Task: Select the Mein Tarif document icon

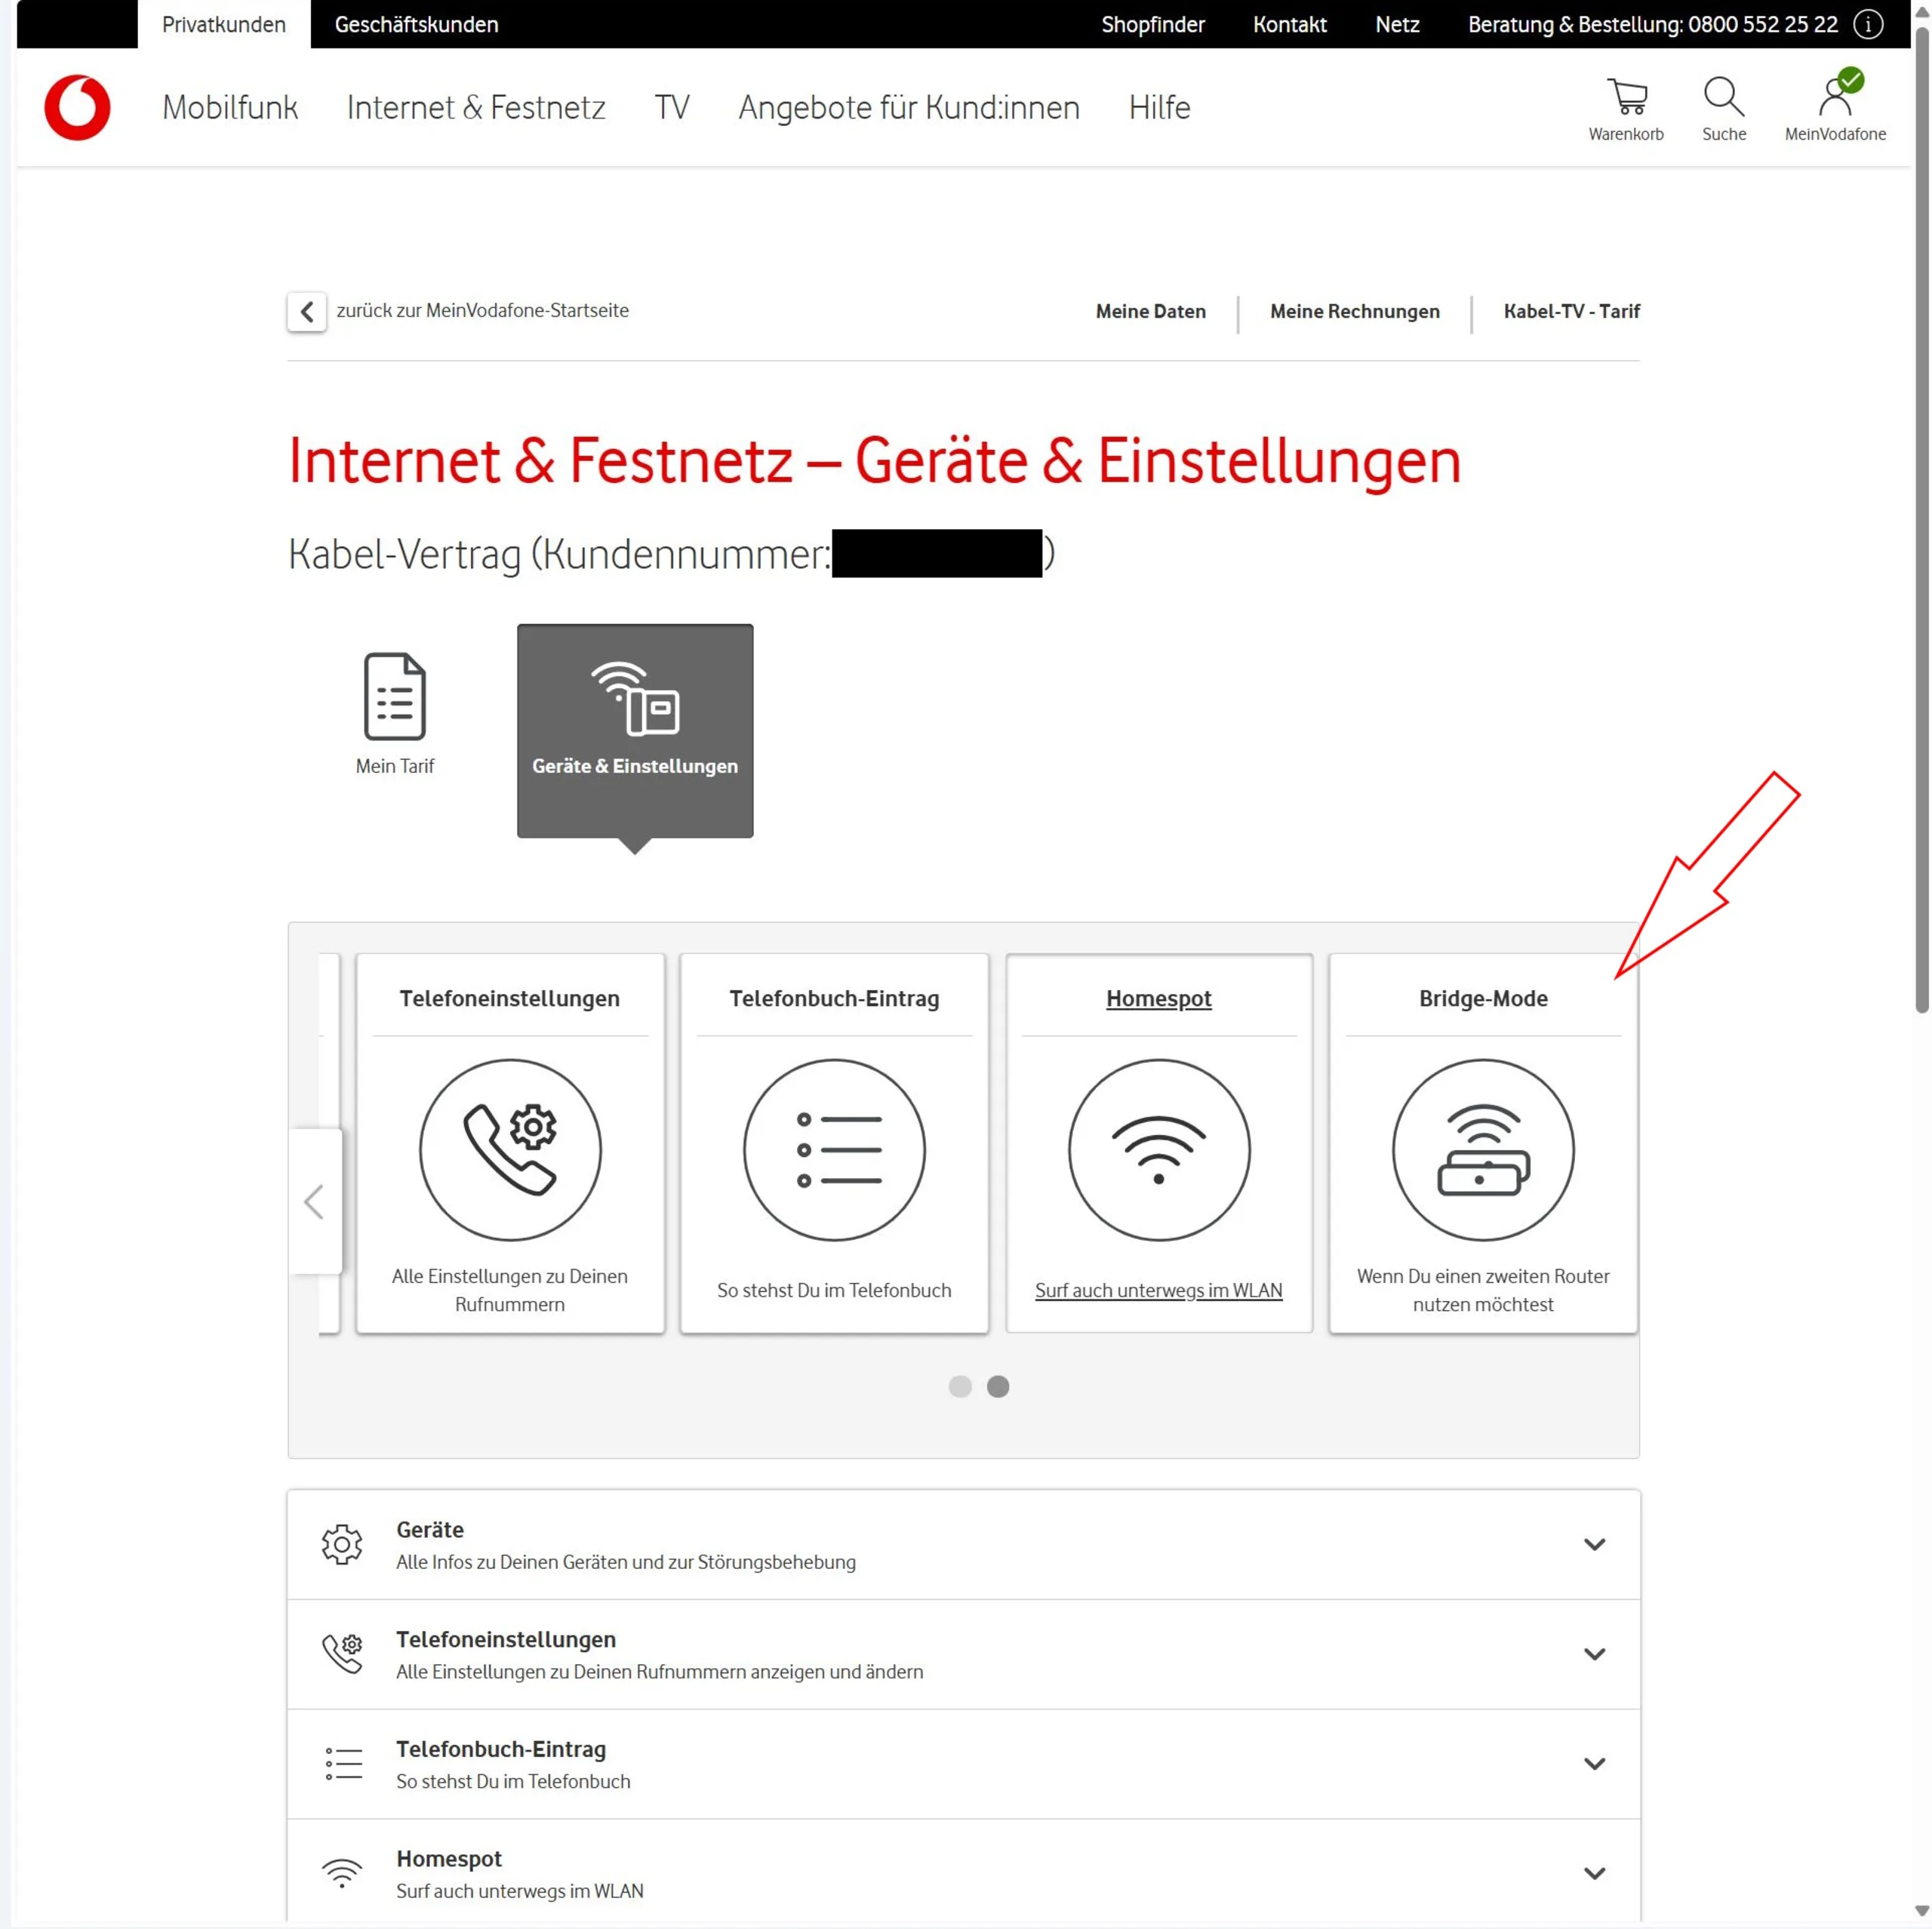Action: coord(394,697)
